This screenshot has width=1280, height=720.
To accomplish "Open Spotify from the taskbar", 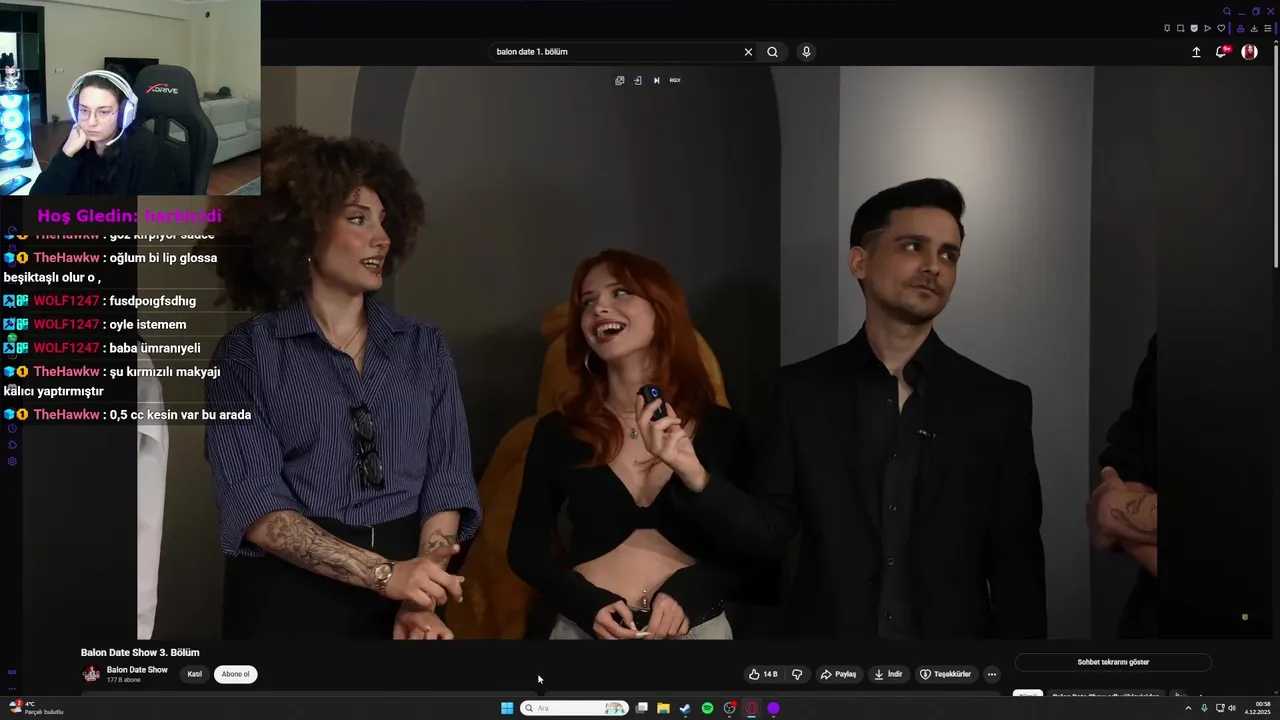I will pyautogui.click(x=707, y=708).
